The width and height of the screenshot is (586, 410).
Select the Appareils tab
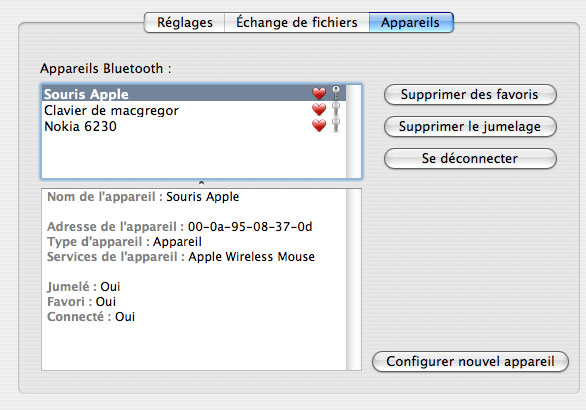pos(411,22)
